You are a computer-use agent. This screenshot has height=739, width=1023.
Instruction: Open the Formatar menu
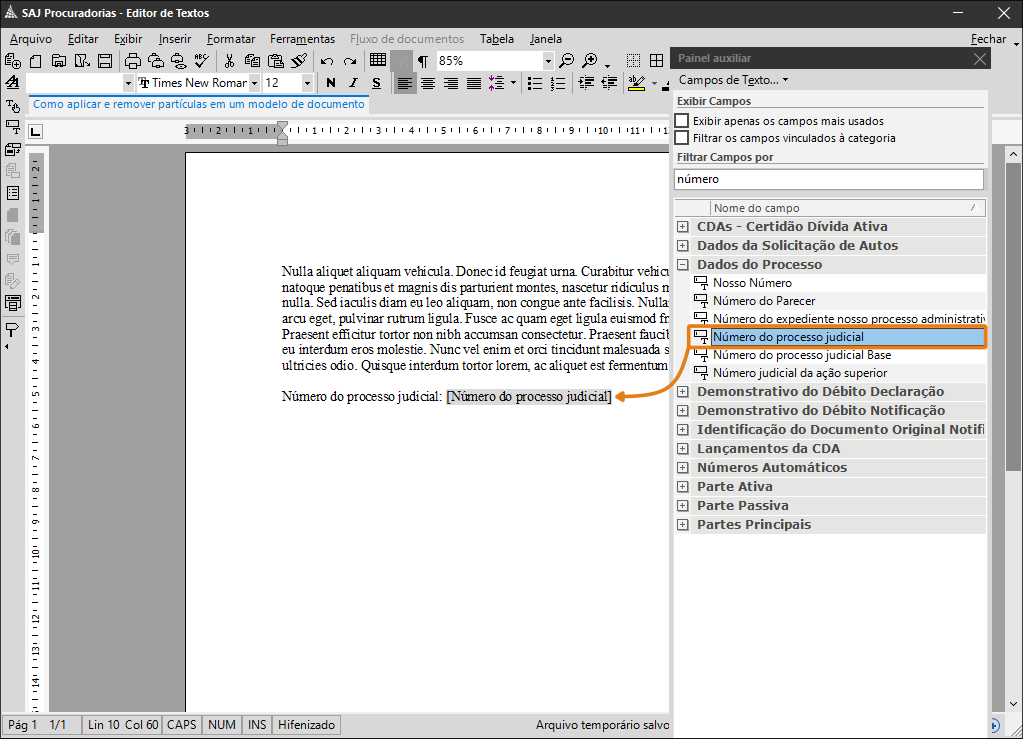(231, 39)
